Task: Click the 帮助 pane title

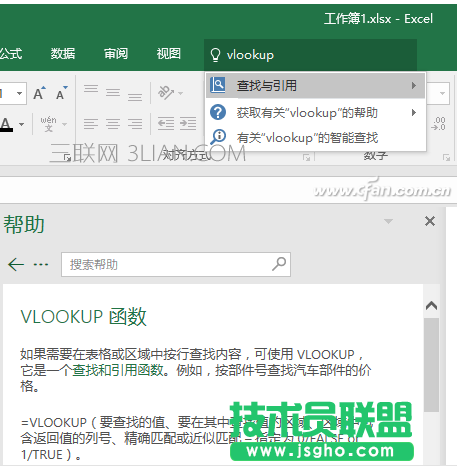Action: pyautogui.click(x=24, y=224)
